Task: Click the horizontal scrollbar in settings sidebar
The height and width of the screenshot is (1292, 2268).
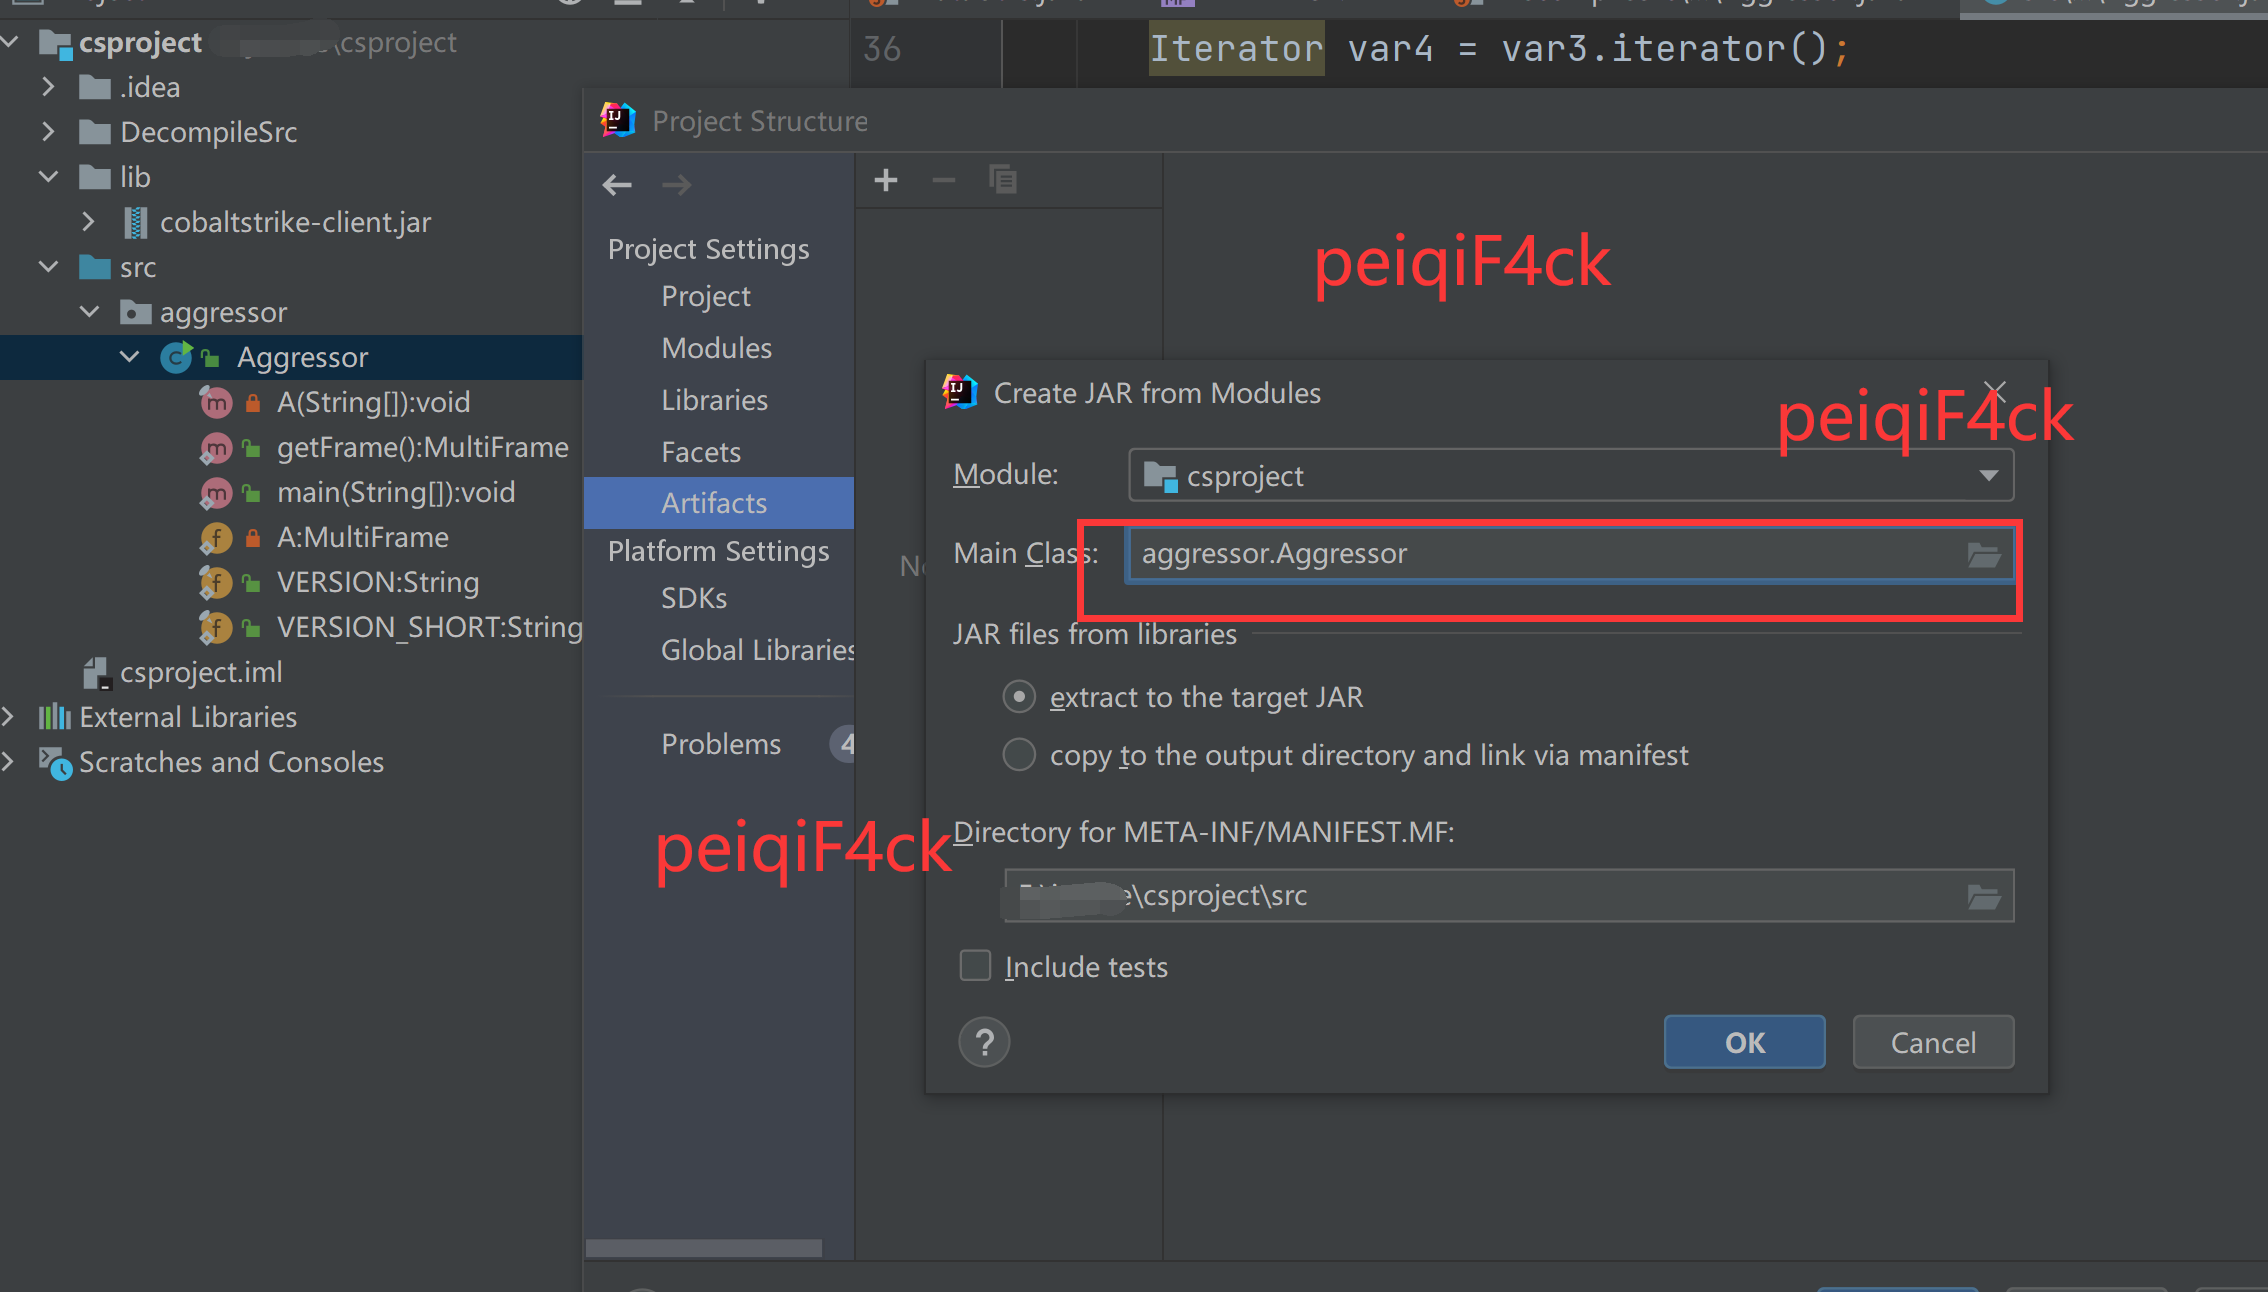Action: [x=704, y=1248]
